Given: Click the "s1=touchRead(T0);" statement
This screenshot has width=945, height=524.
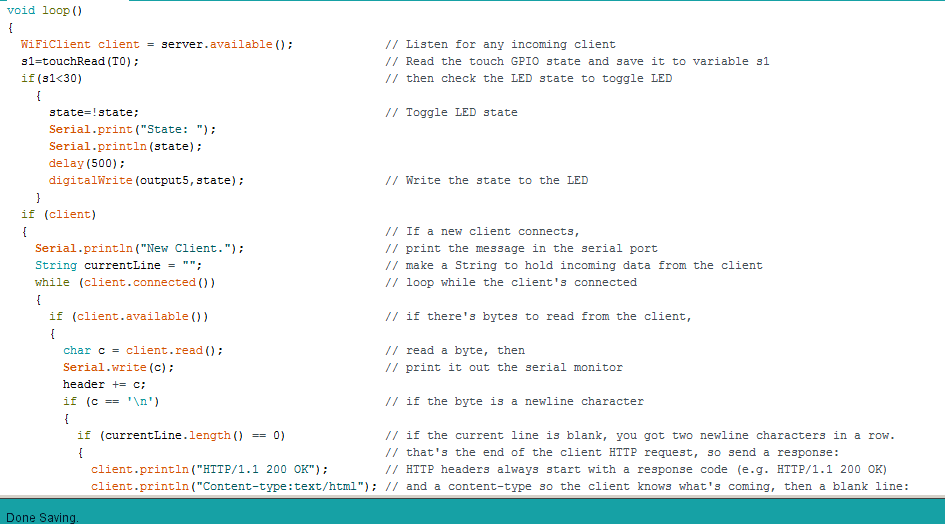Looking at the screenshot, I should (x=80, y=61).
